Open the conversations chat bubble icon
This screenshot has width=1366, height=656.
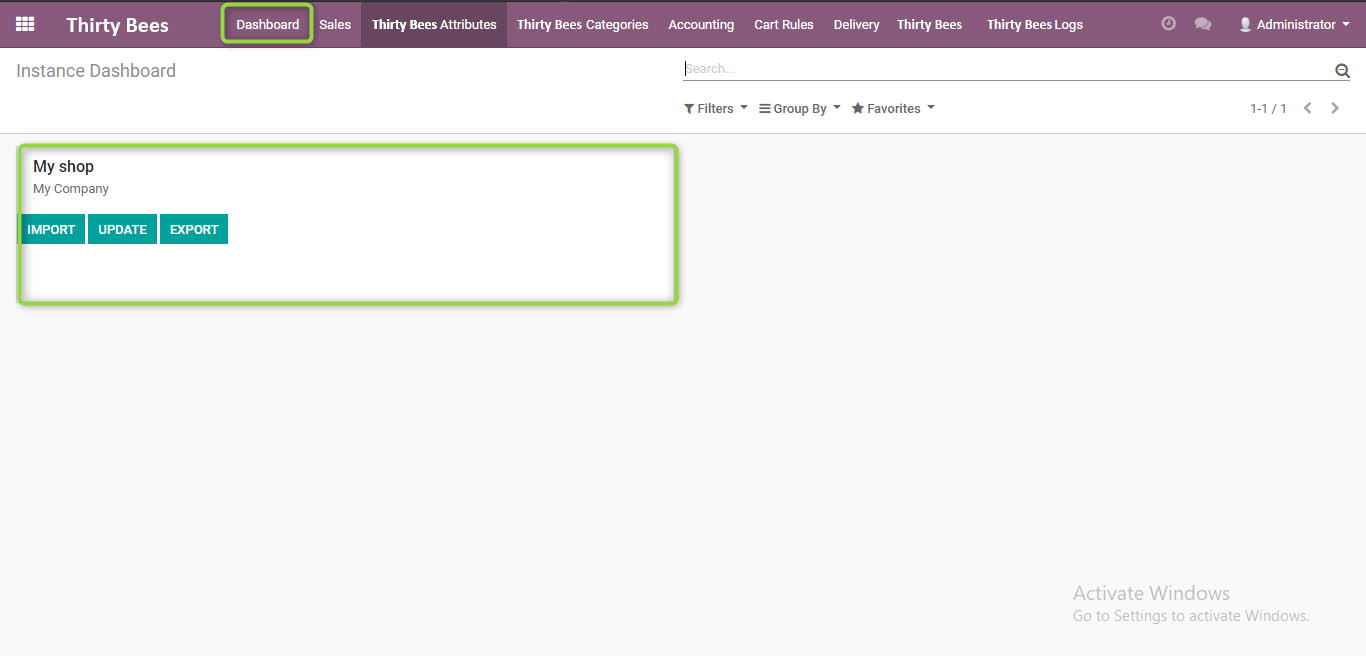[x=1203, y=24]
